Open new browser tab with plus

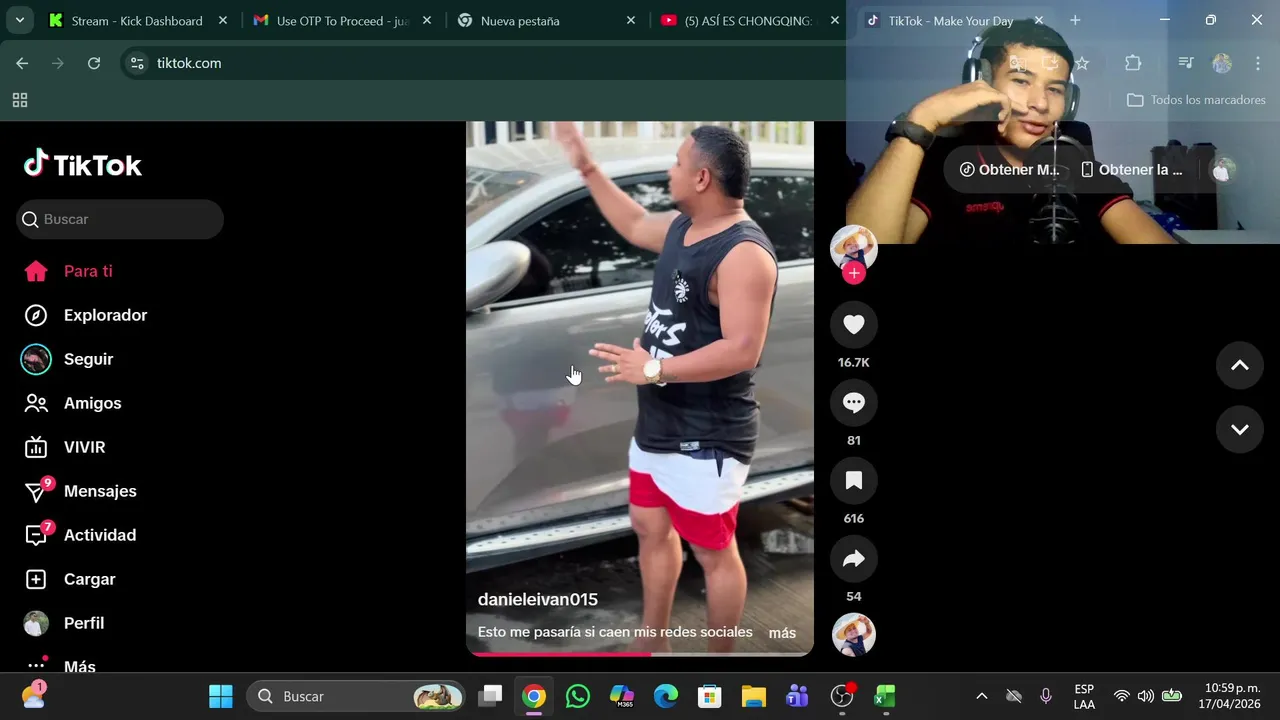point(1075,20)
